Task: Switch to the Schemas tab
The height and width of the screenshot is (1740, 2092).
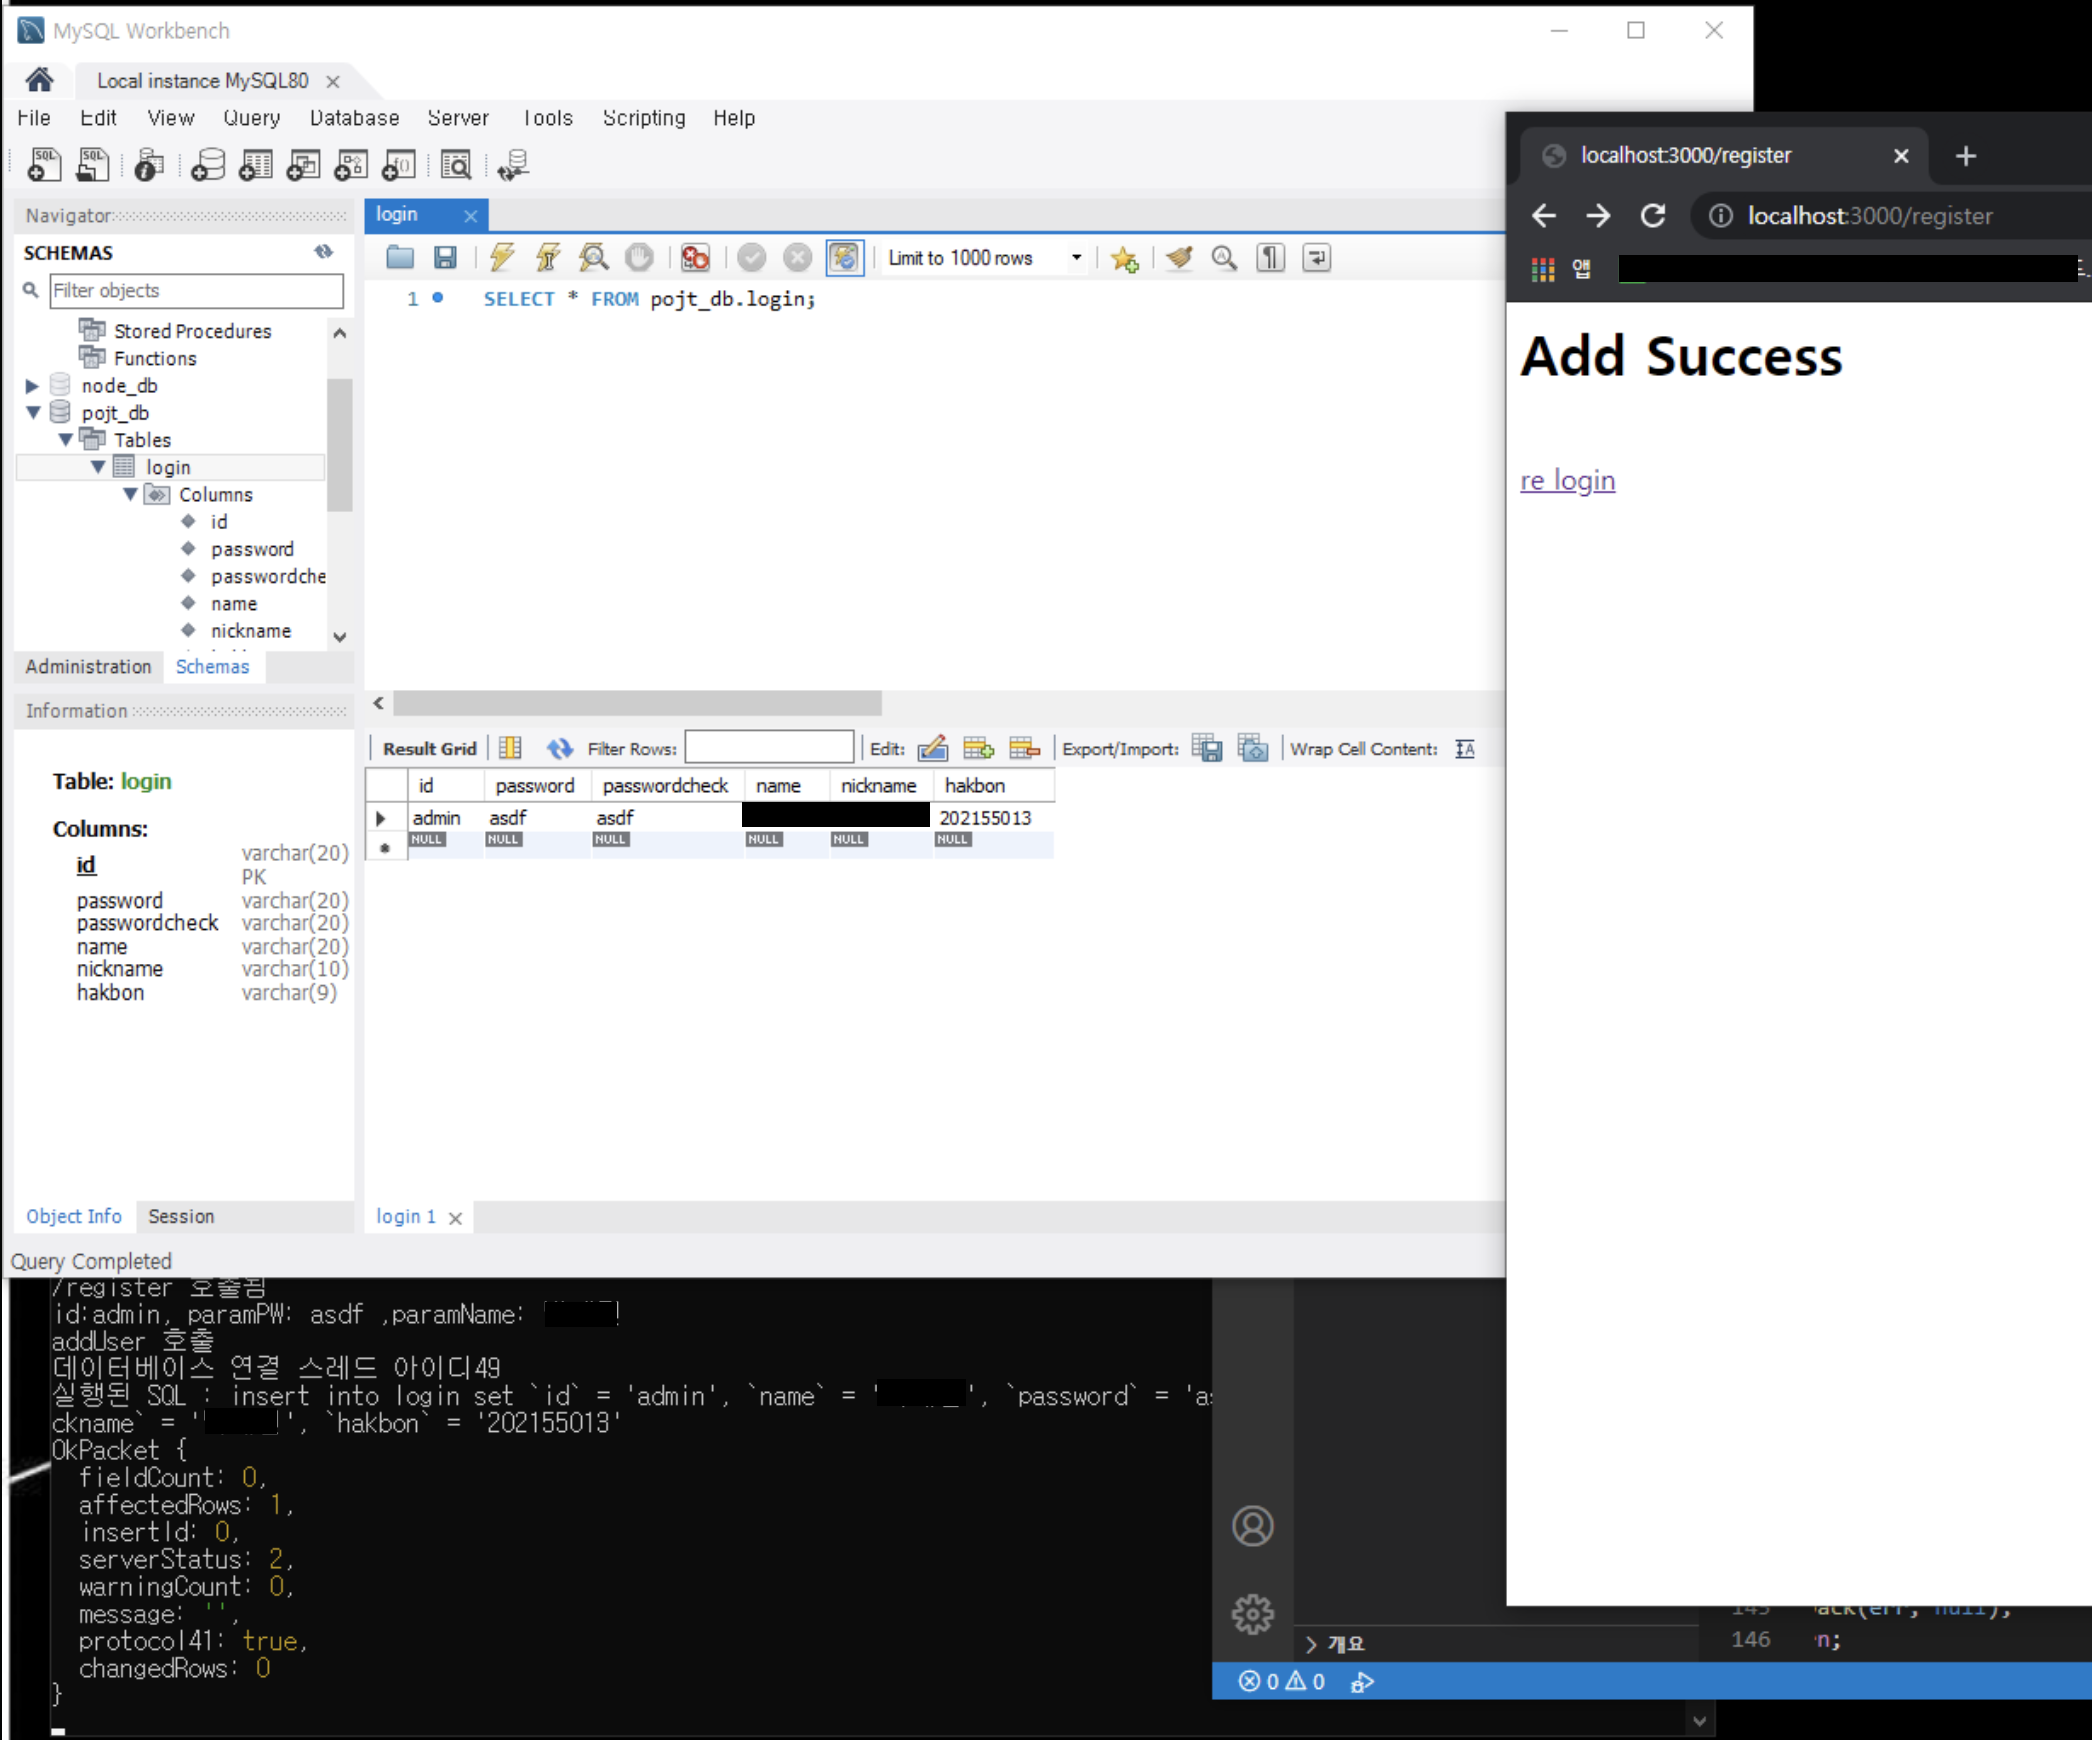Action: tap(213, 666)
